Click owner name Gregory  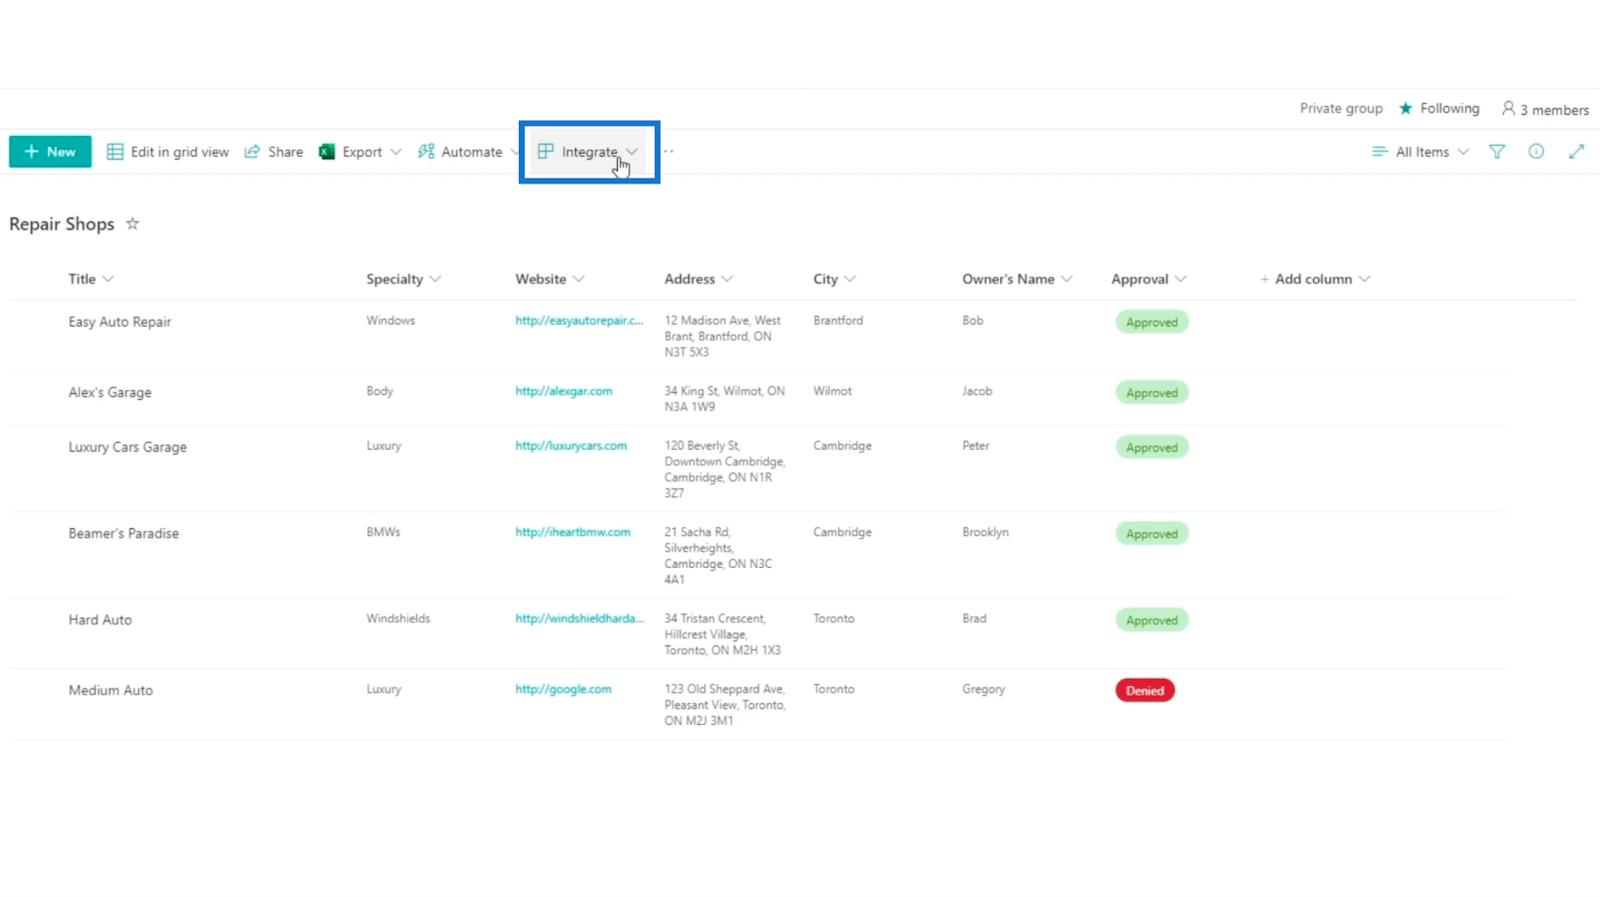coord(984,689)
